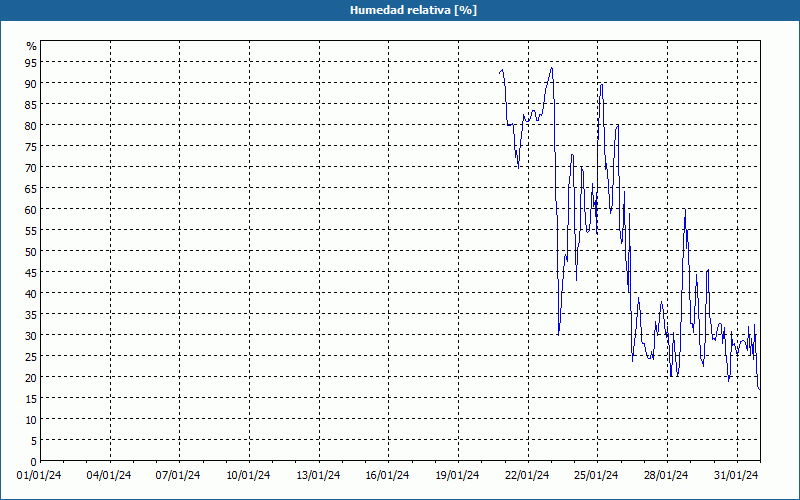Click the 13/01/24 date label

tap(318, 476)
